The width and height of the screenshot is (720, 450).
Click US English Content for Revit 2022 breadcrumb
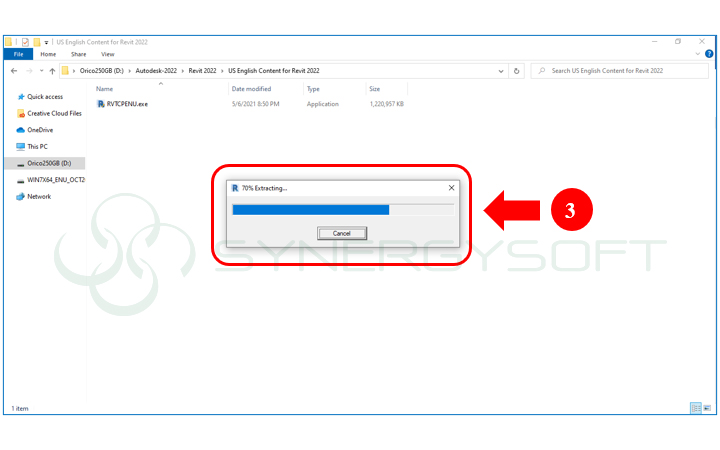274,71
